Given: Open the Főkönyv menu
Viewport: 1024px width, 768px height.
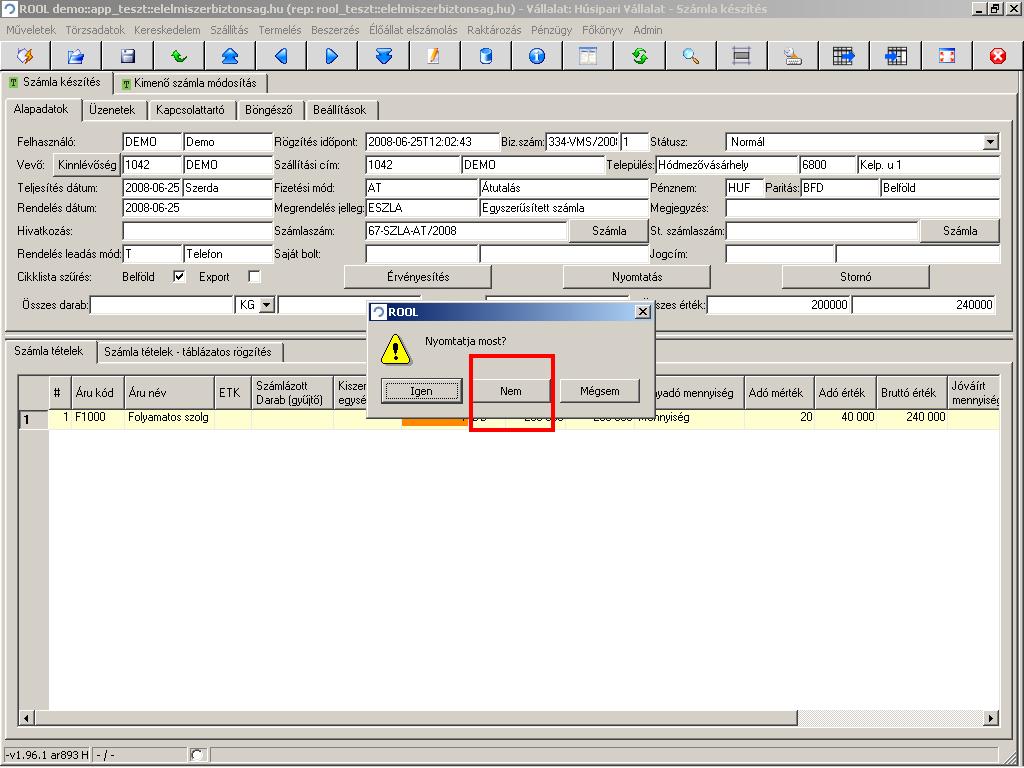Looking at the screenshot, I should tap(602, 30).
